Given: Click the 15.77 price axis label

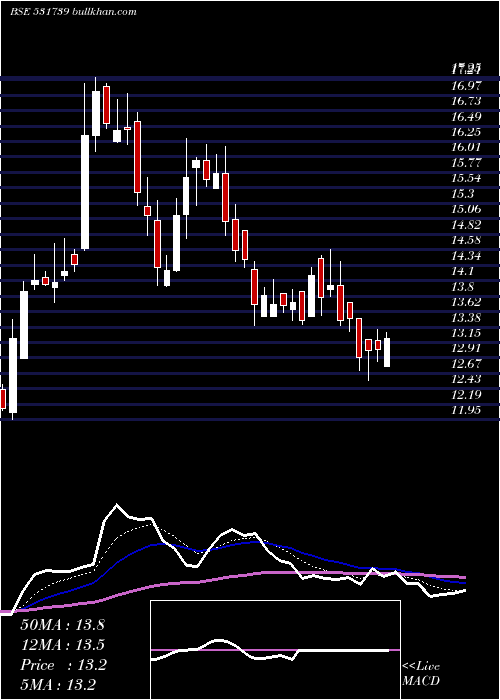Looking at the screenshot, I should (x=467, y=162).
